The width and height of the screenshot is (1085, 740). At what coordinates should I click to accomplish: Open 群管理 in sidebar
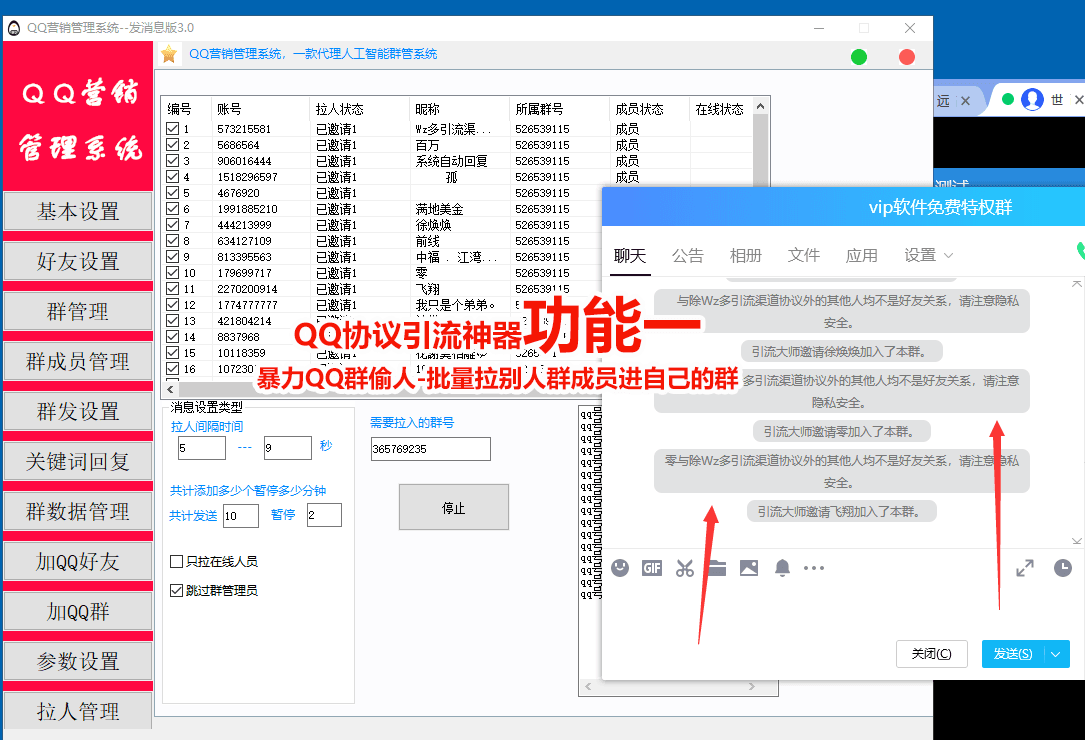(x=78, y=311)
